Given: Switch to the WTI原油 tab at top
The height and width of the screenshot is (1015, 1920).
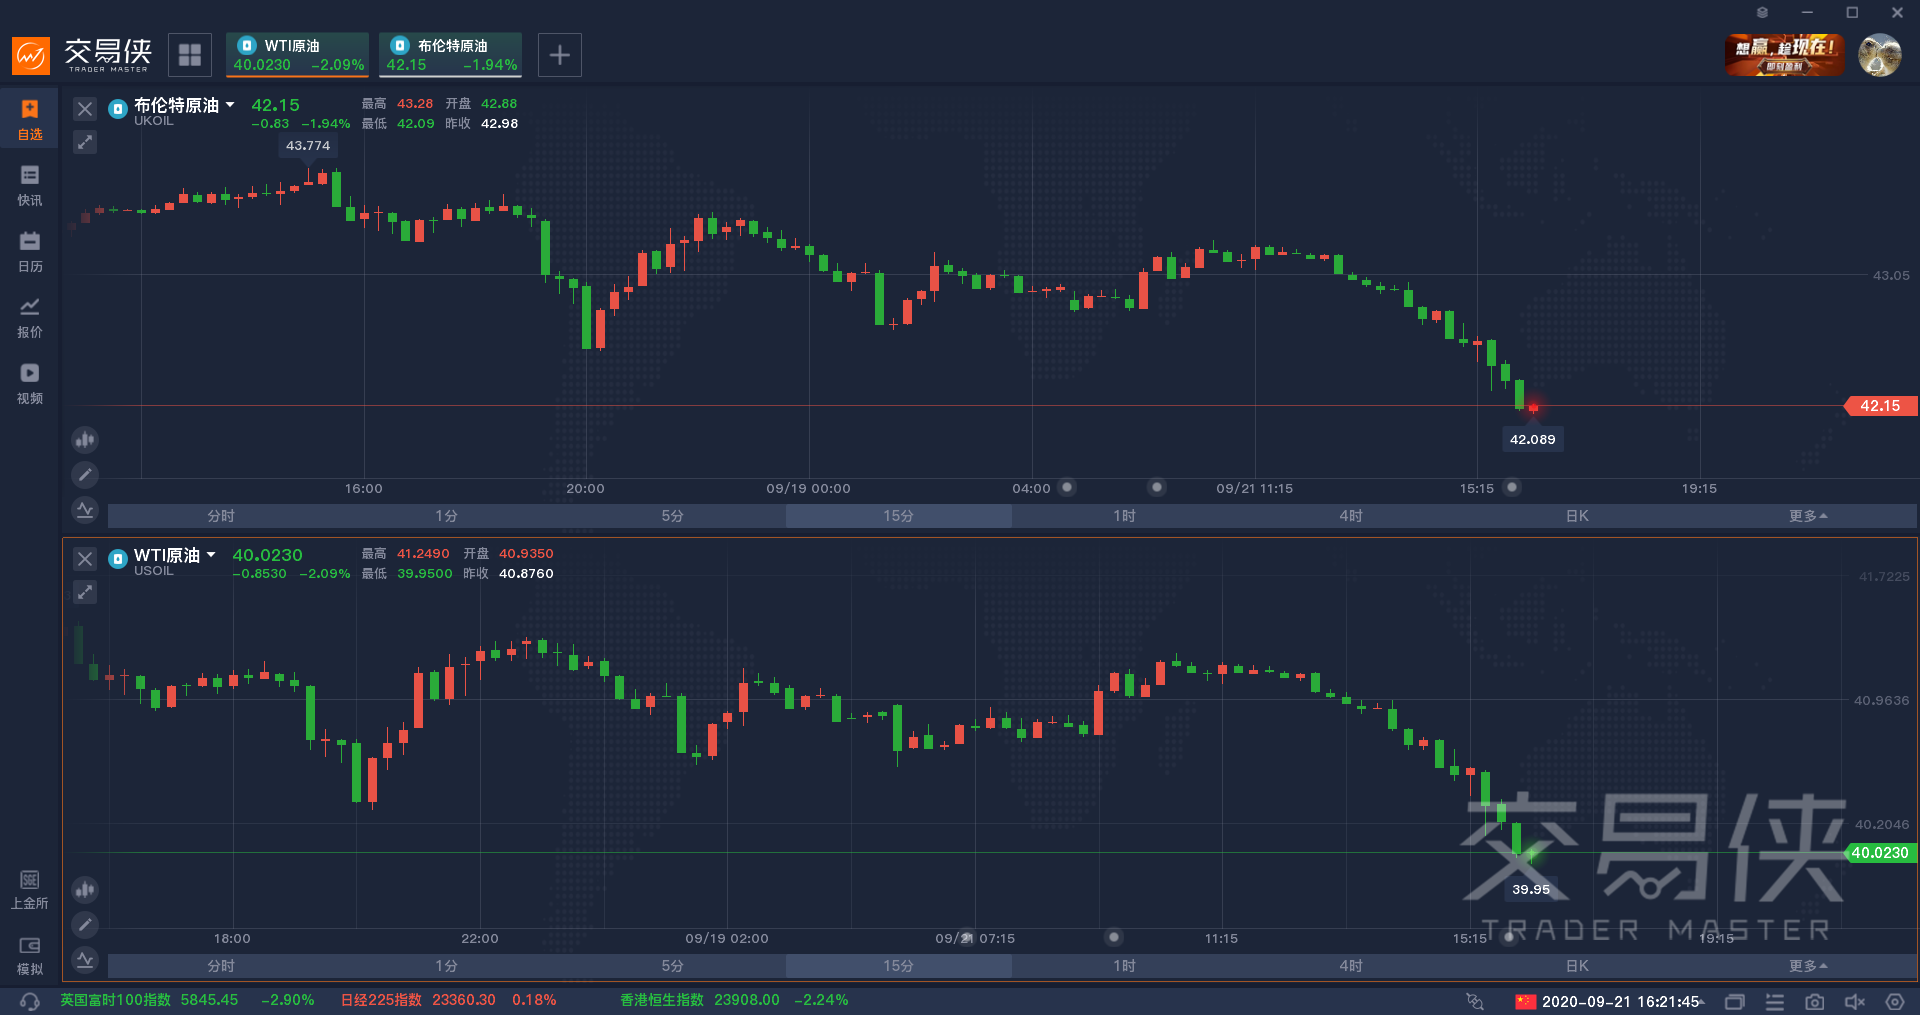Looking at the screenshot, I should coord(298,55).
